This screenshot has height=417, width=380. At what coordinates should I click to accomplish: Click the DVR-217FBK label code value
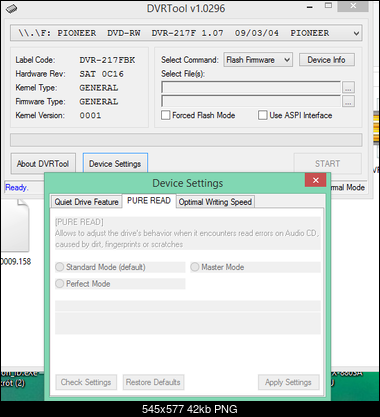(107, 60)
